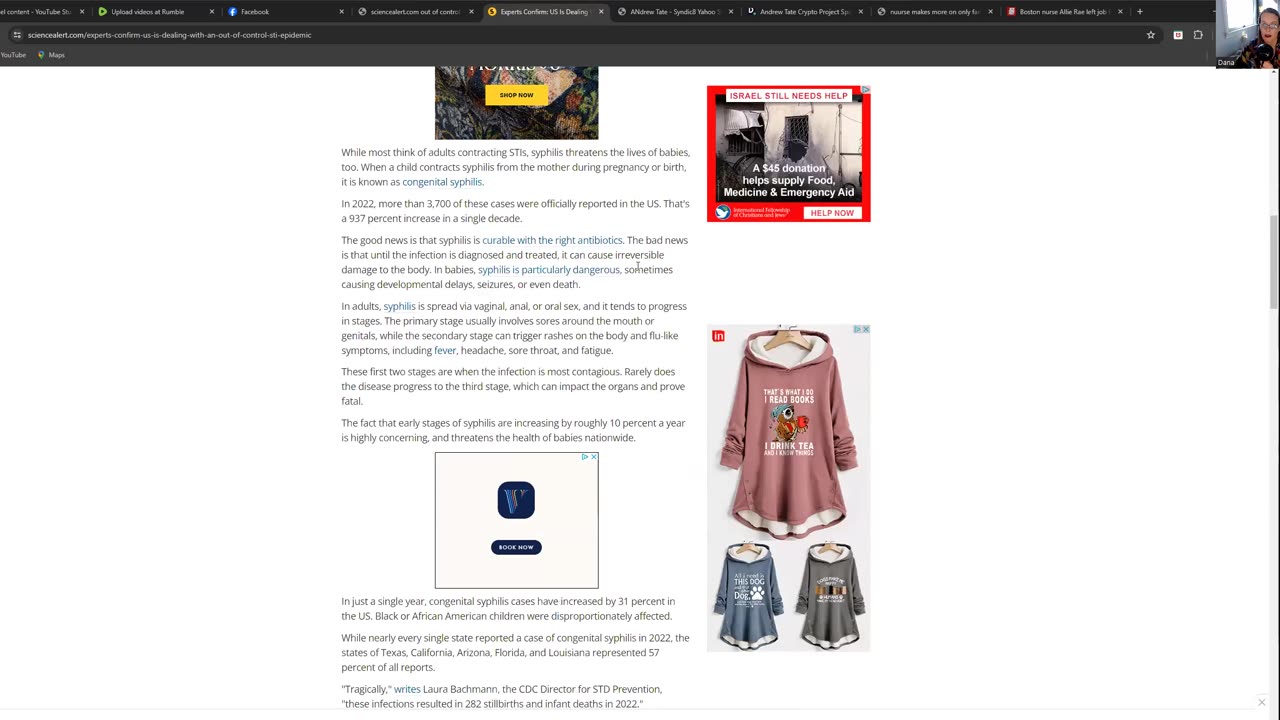Click the W logo in the ad
This screenshot has width=1280, height=720.
pyautogui.click(x=516, y=500)
